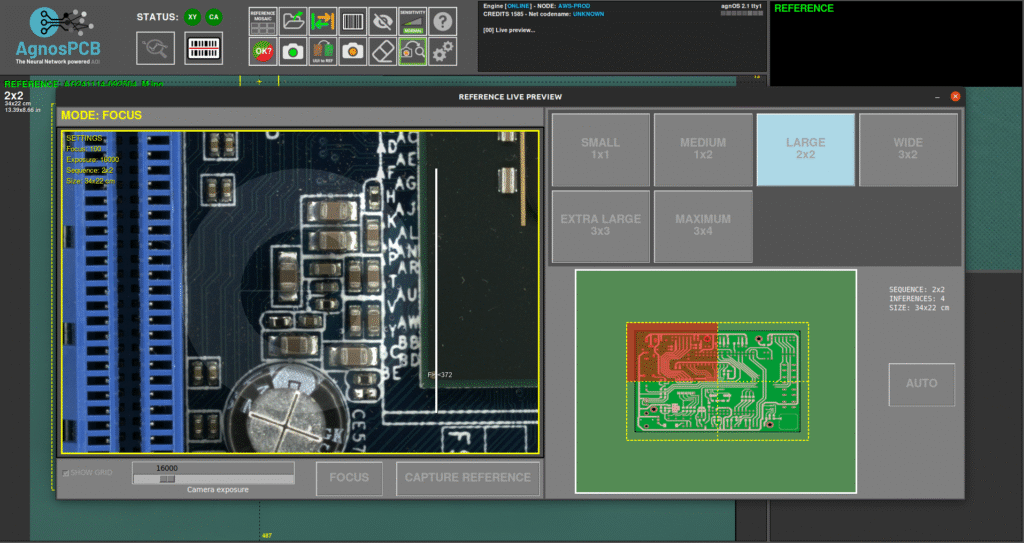
Task: Open the Reference Mosaic tool
Action: coord(263,20)
